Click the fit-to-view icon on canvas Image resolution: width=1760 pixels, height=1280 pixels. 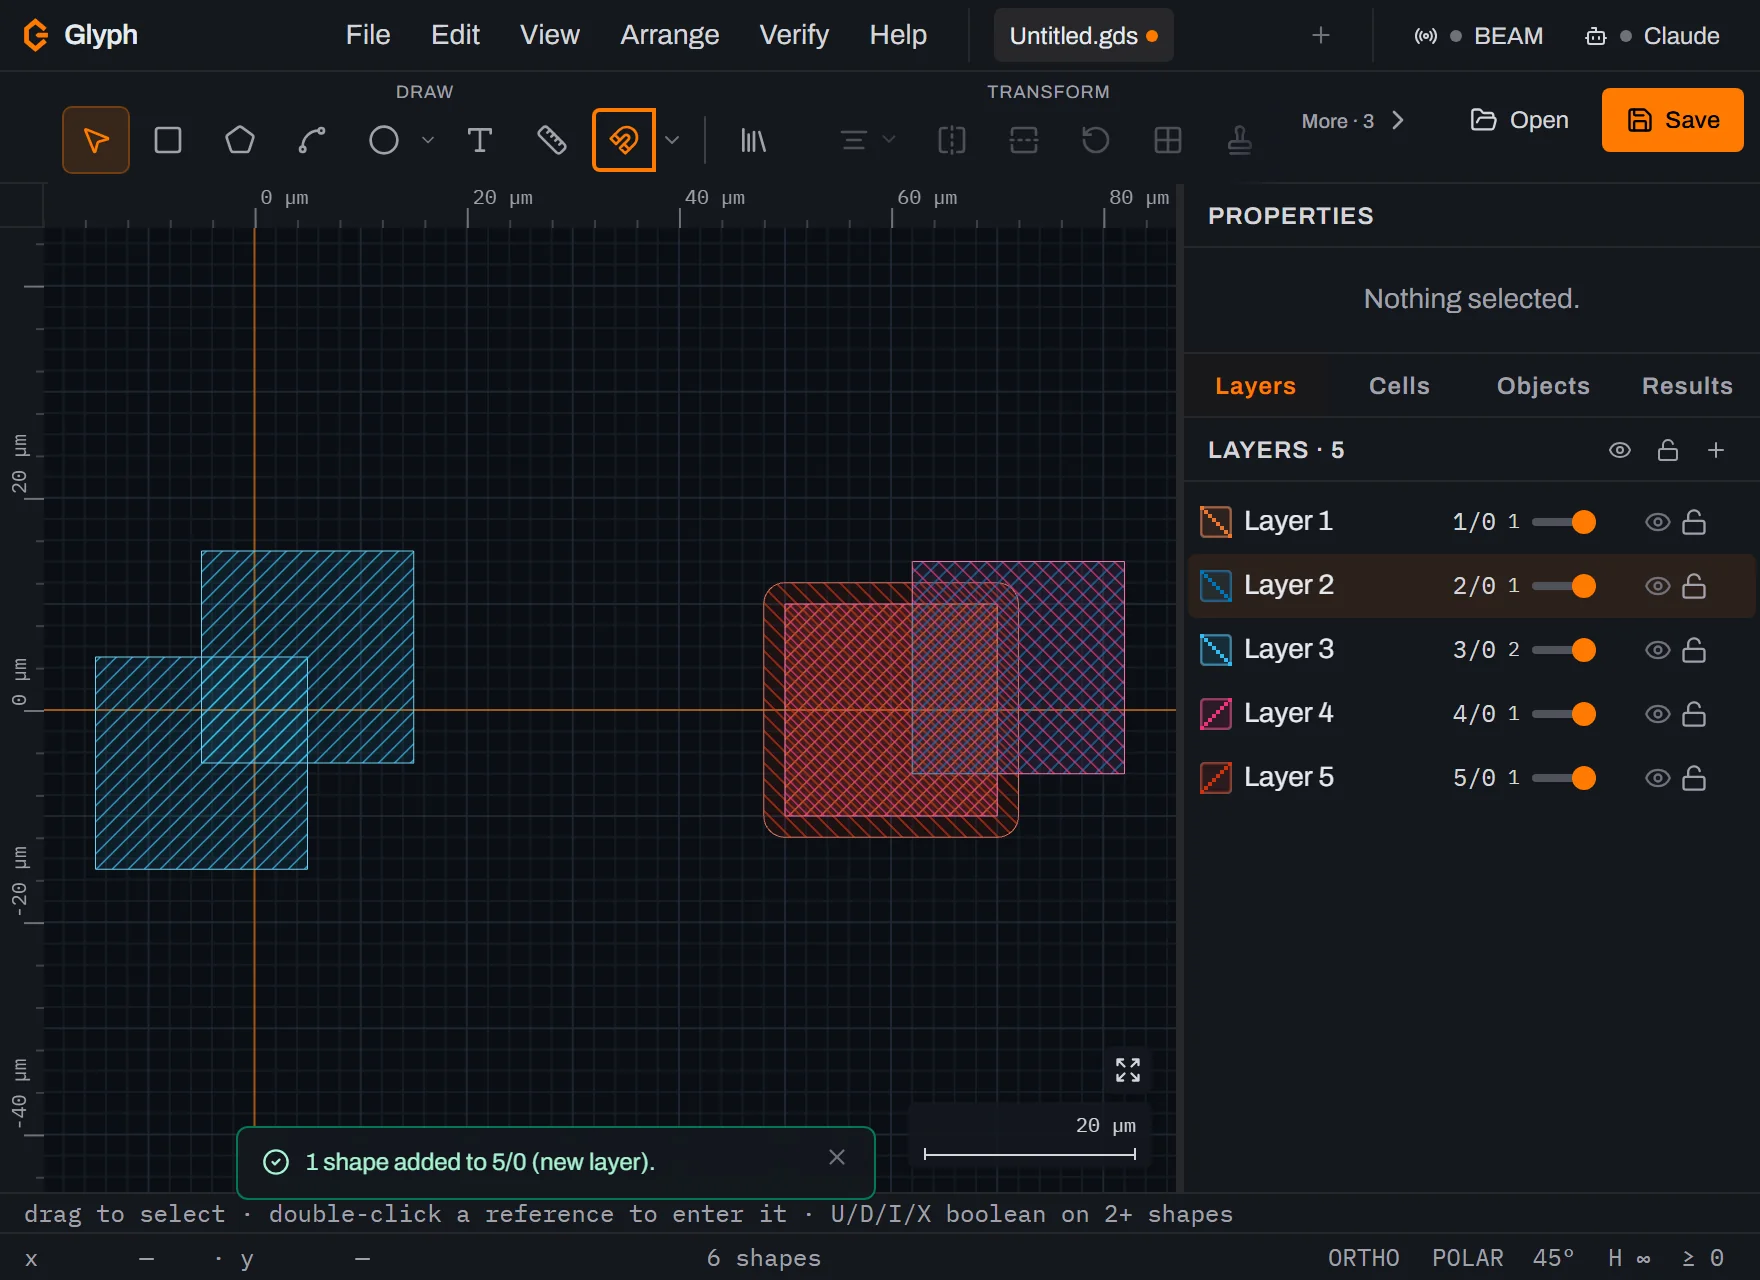pos(1128,1070)
